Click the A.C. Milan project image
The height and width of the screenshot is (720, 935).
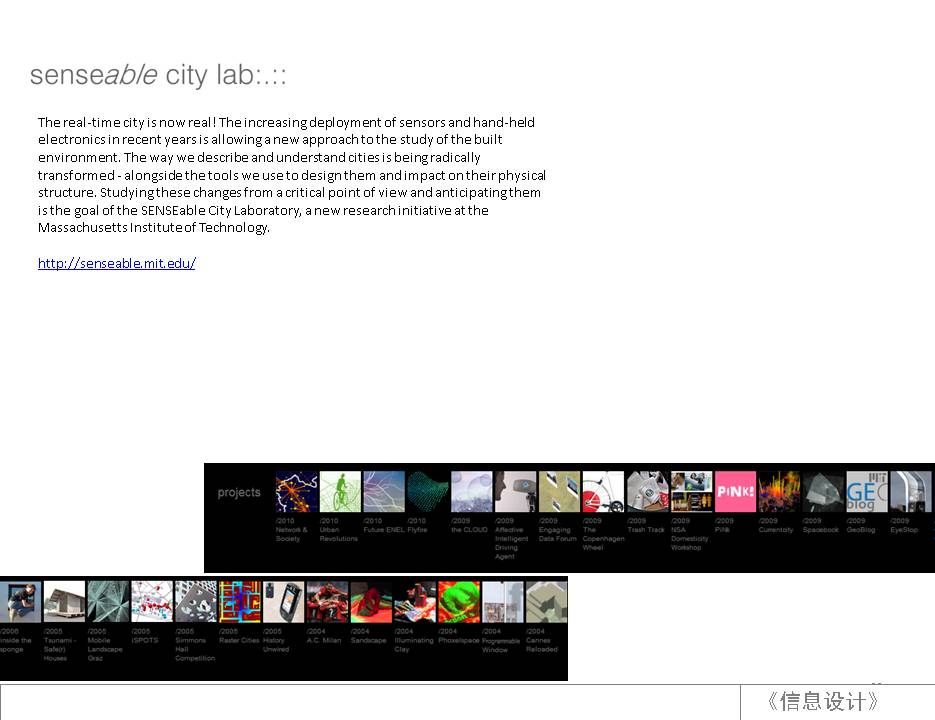tap(327, 602)
